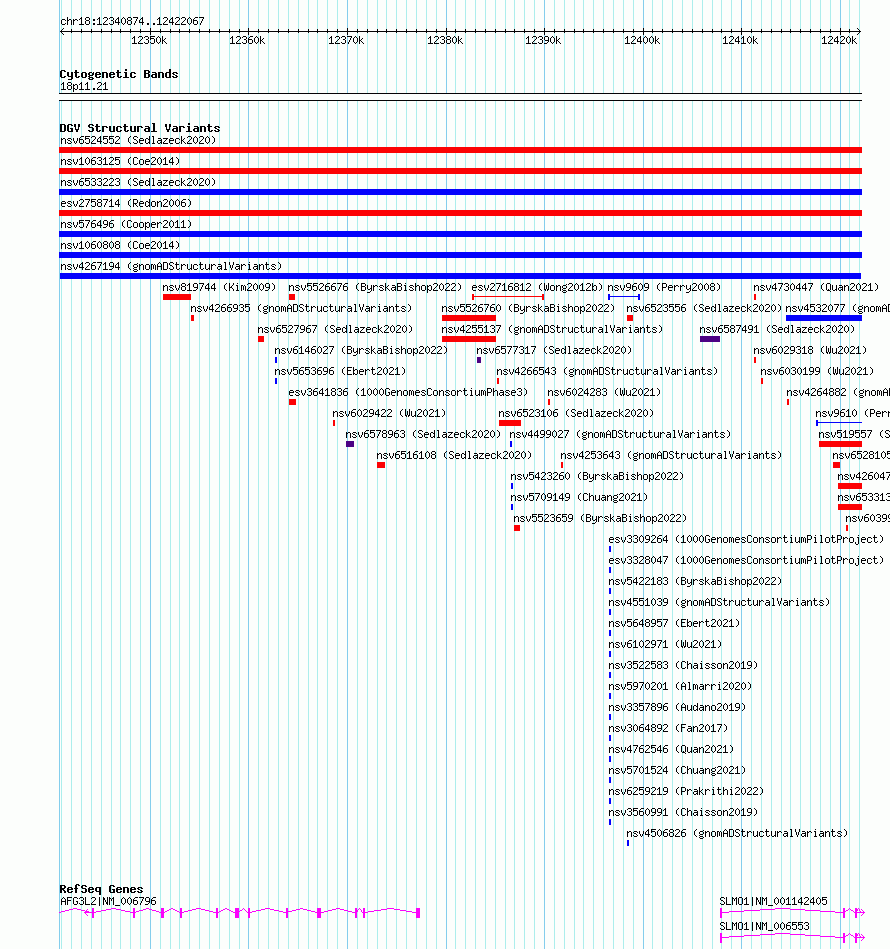Select nsv5648957 (Ebert2021) label
Image resolution: width=890 pixels, height=949 pixels.
click(x=674, y=623)
